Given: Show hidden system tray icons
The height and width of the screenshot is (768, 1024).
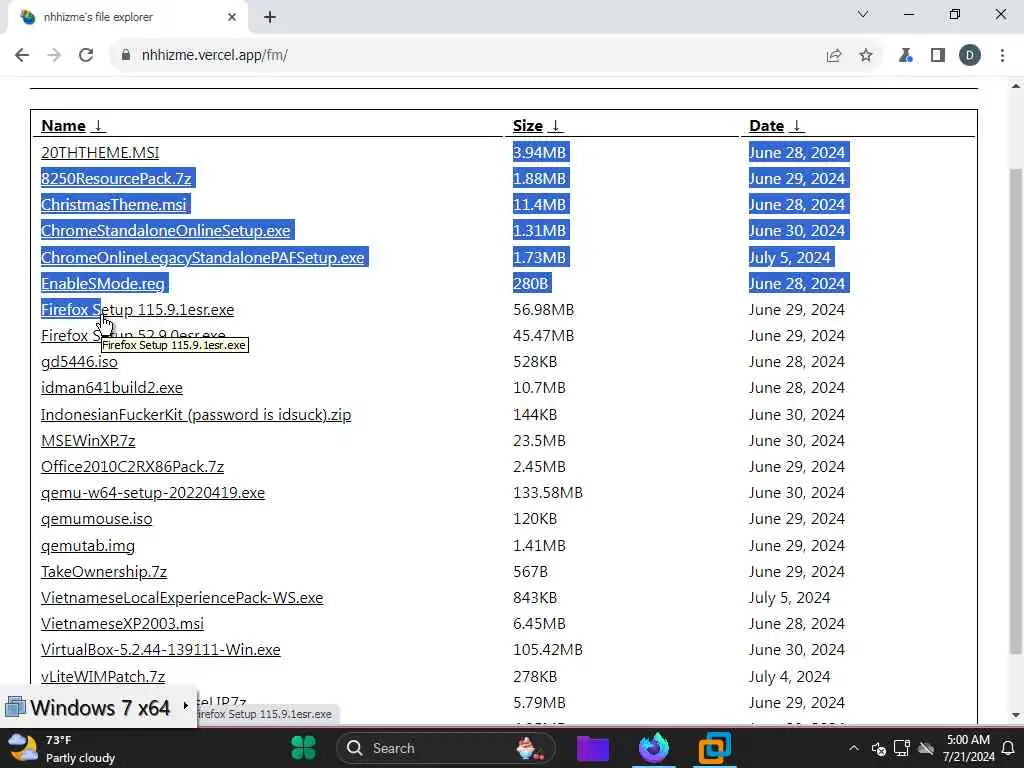Looking at the screenshot, I should pos(854,748).
